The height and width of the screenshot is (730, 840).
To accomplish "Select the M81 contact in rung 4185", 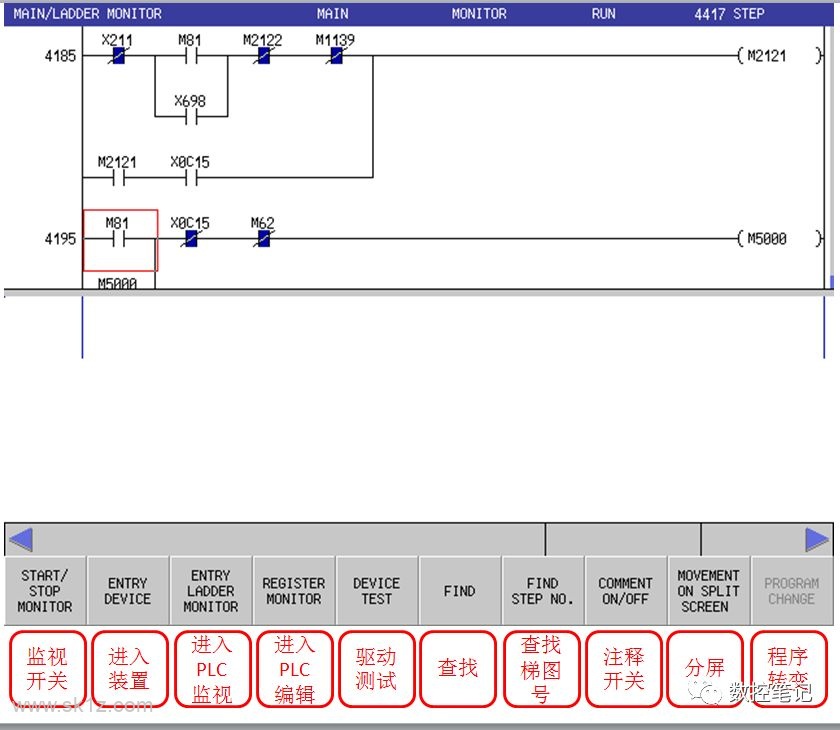I will click(191, 55).
